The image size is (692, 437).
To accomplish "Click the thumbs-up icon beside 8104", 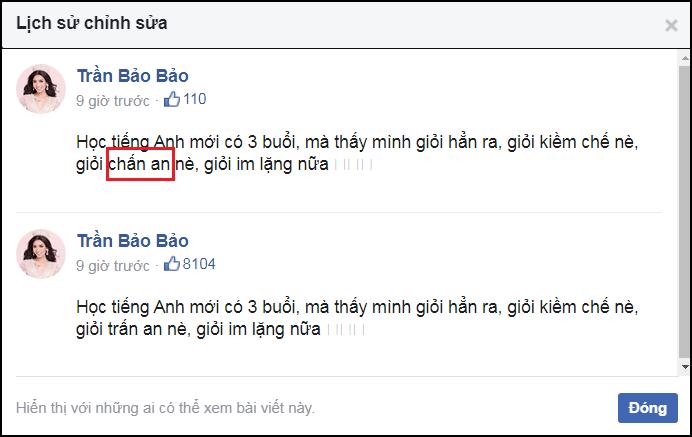I will [172, 264].
